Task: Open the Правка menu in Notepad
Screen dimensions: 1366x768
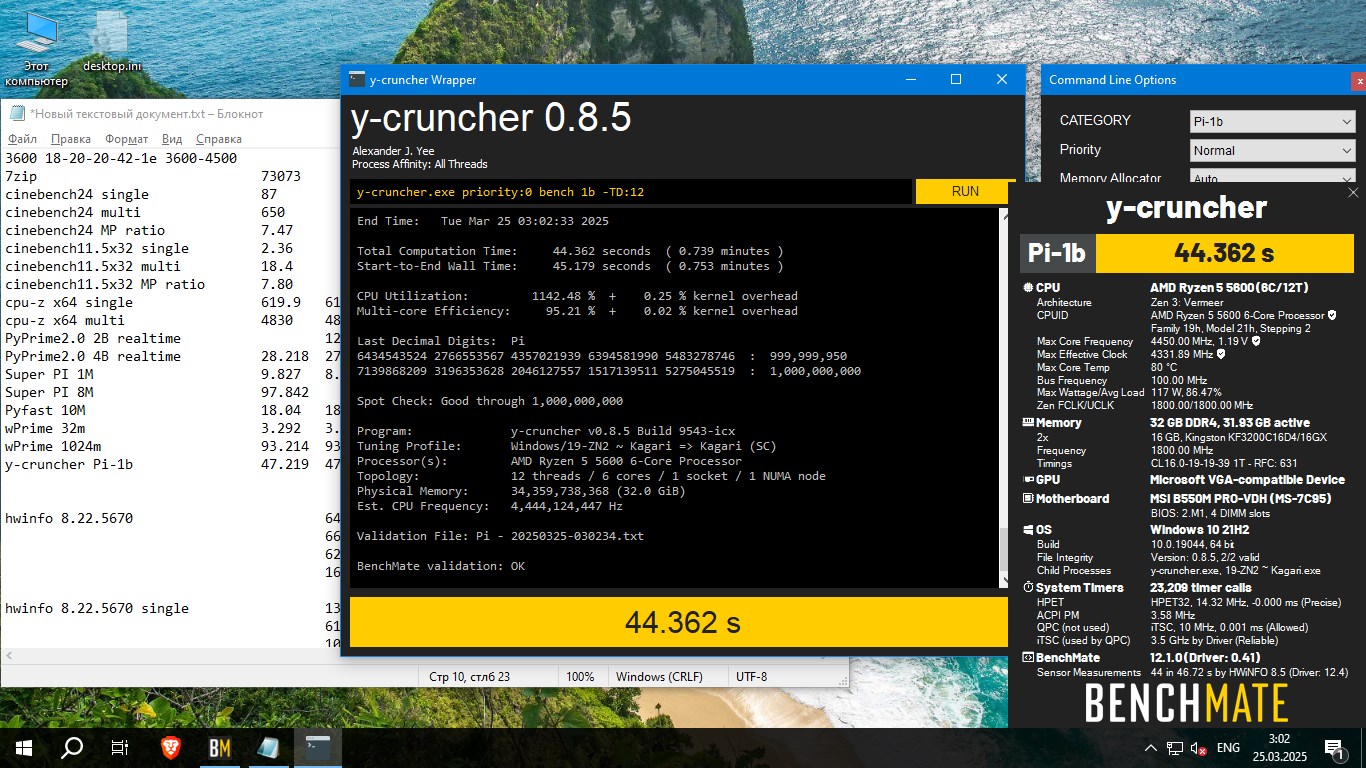Action: 71,139
